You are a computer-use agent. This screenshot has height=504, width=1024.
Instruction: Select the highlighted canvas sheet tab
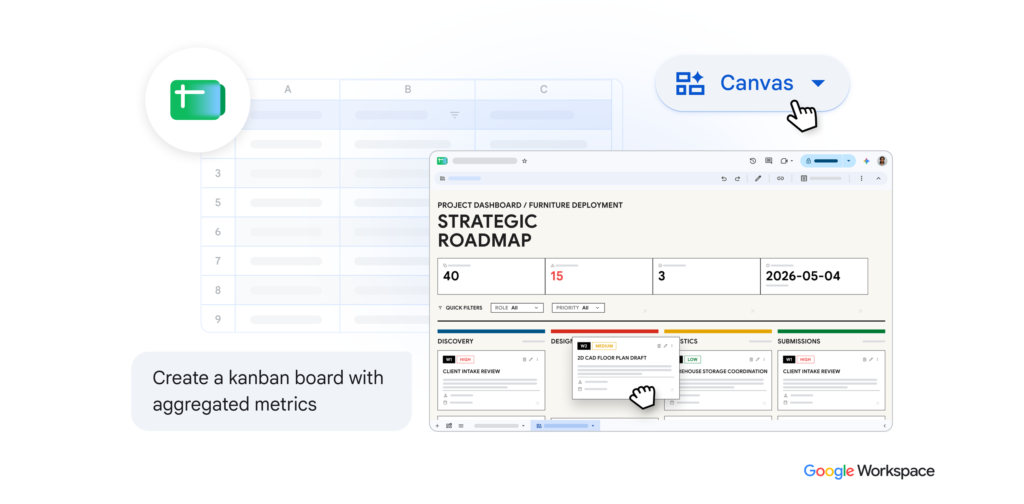[565, 426]
